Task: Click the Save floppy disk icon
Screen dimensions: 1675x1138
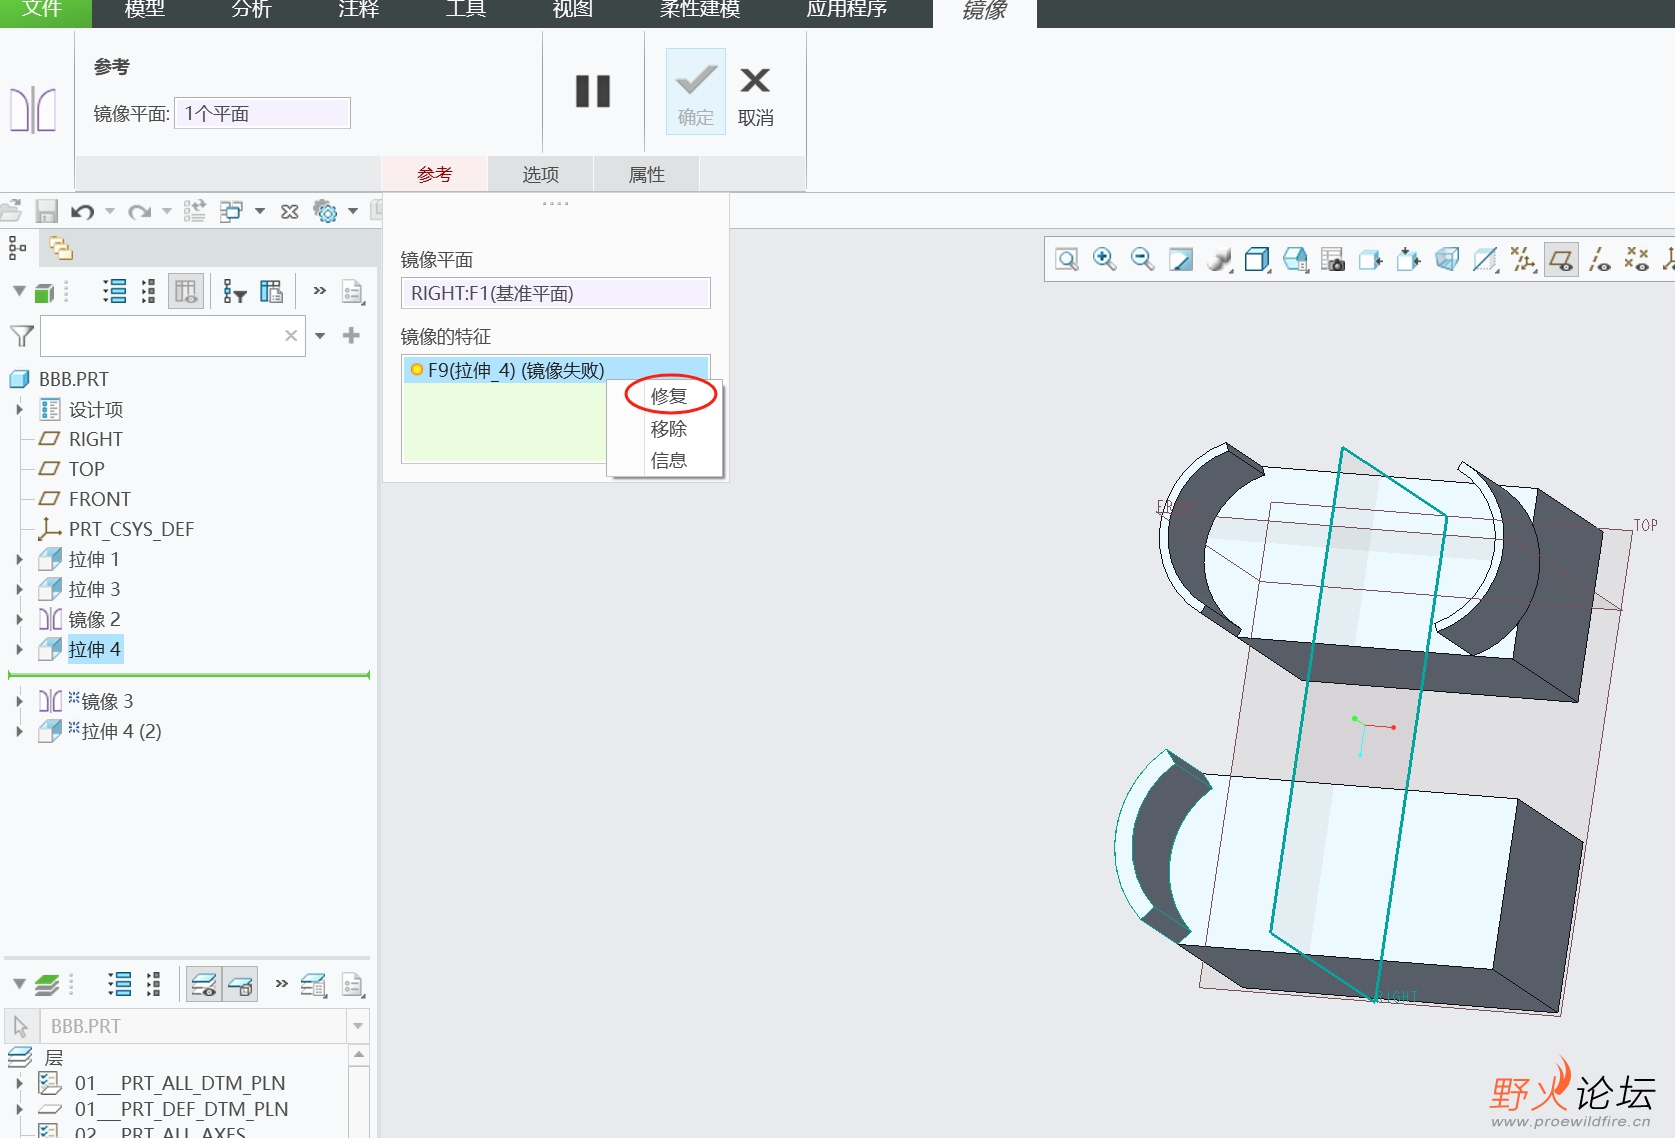Action: (47, 211)
